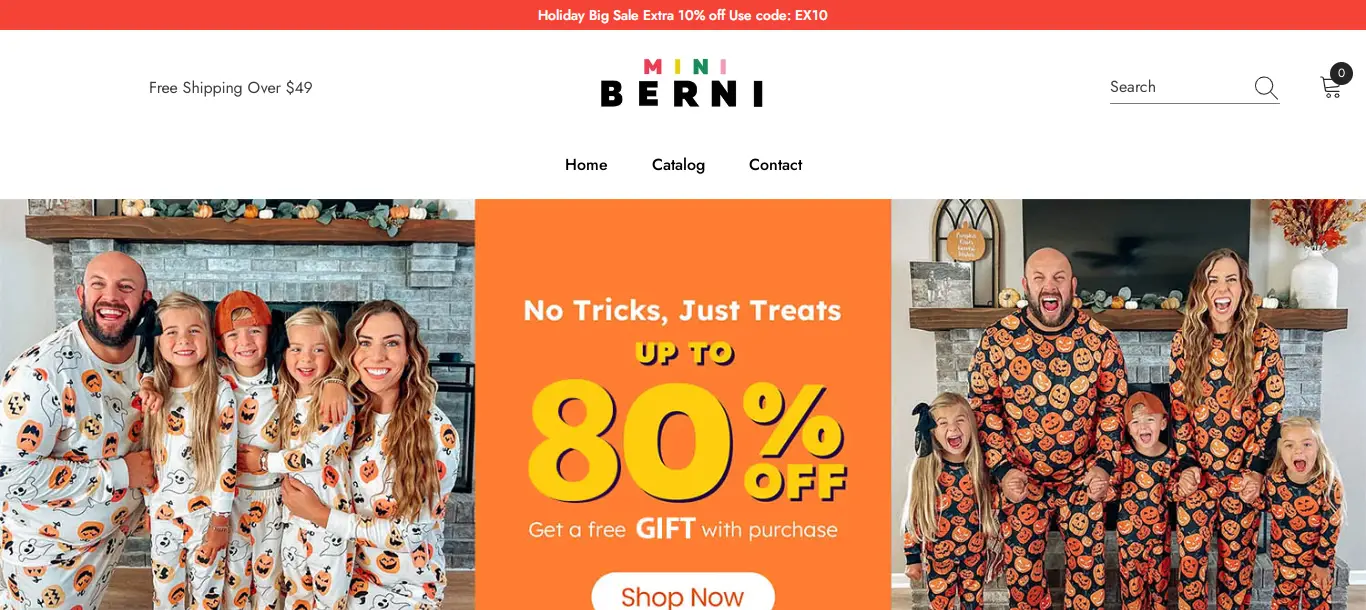The height and width of the screenshot is (610, 1366).
Task: Click the Holiday Big Sale announcement bar
Action: point(683,15)
